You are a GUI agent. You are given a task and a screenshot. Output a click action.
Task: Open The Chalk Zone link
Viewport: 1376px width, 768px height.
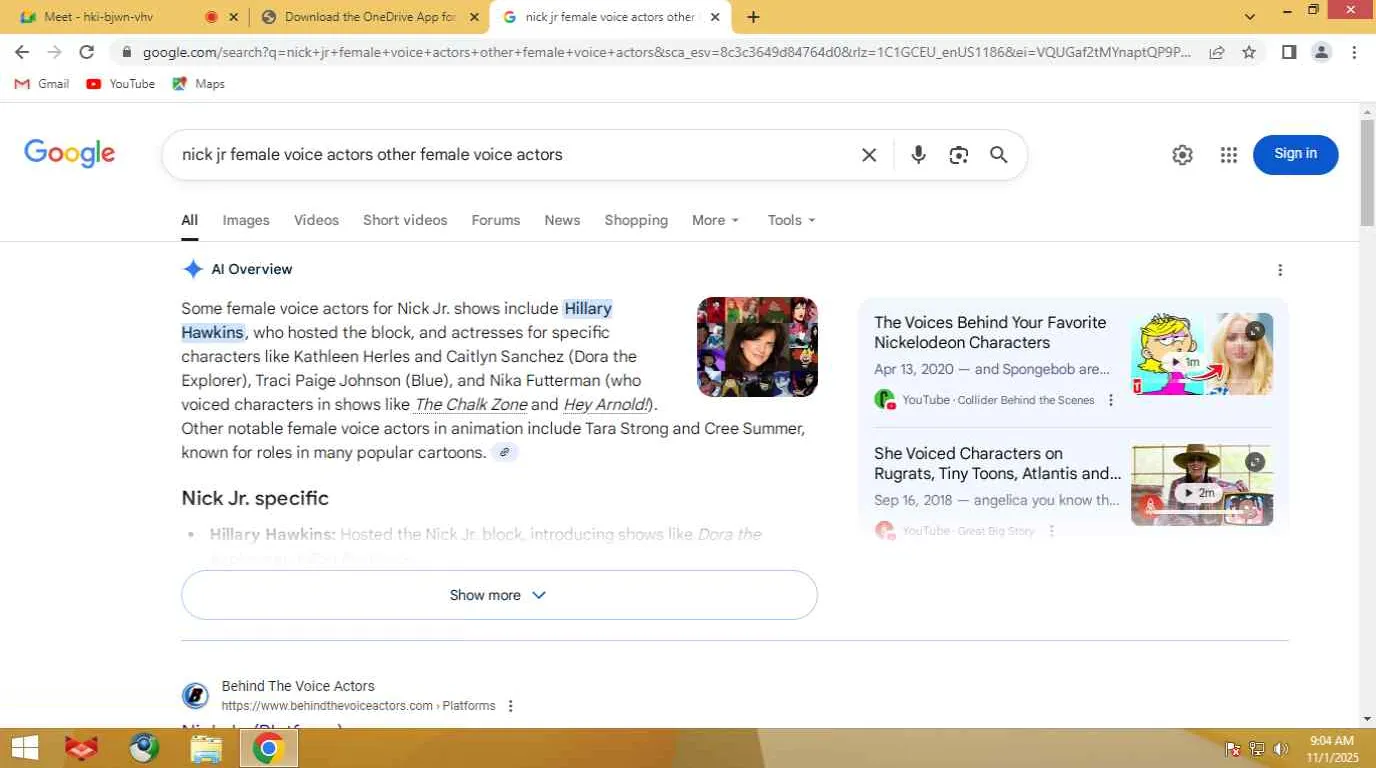click(x=470, y=405)
